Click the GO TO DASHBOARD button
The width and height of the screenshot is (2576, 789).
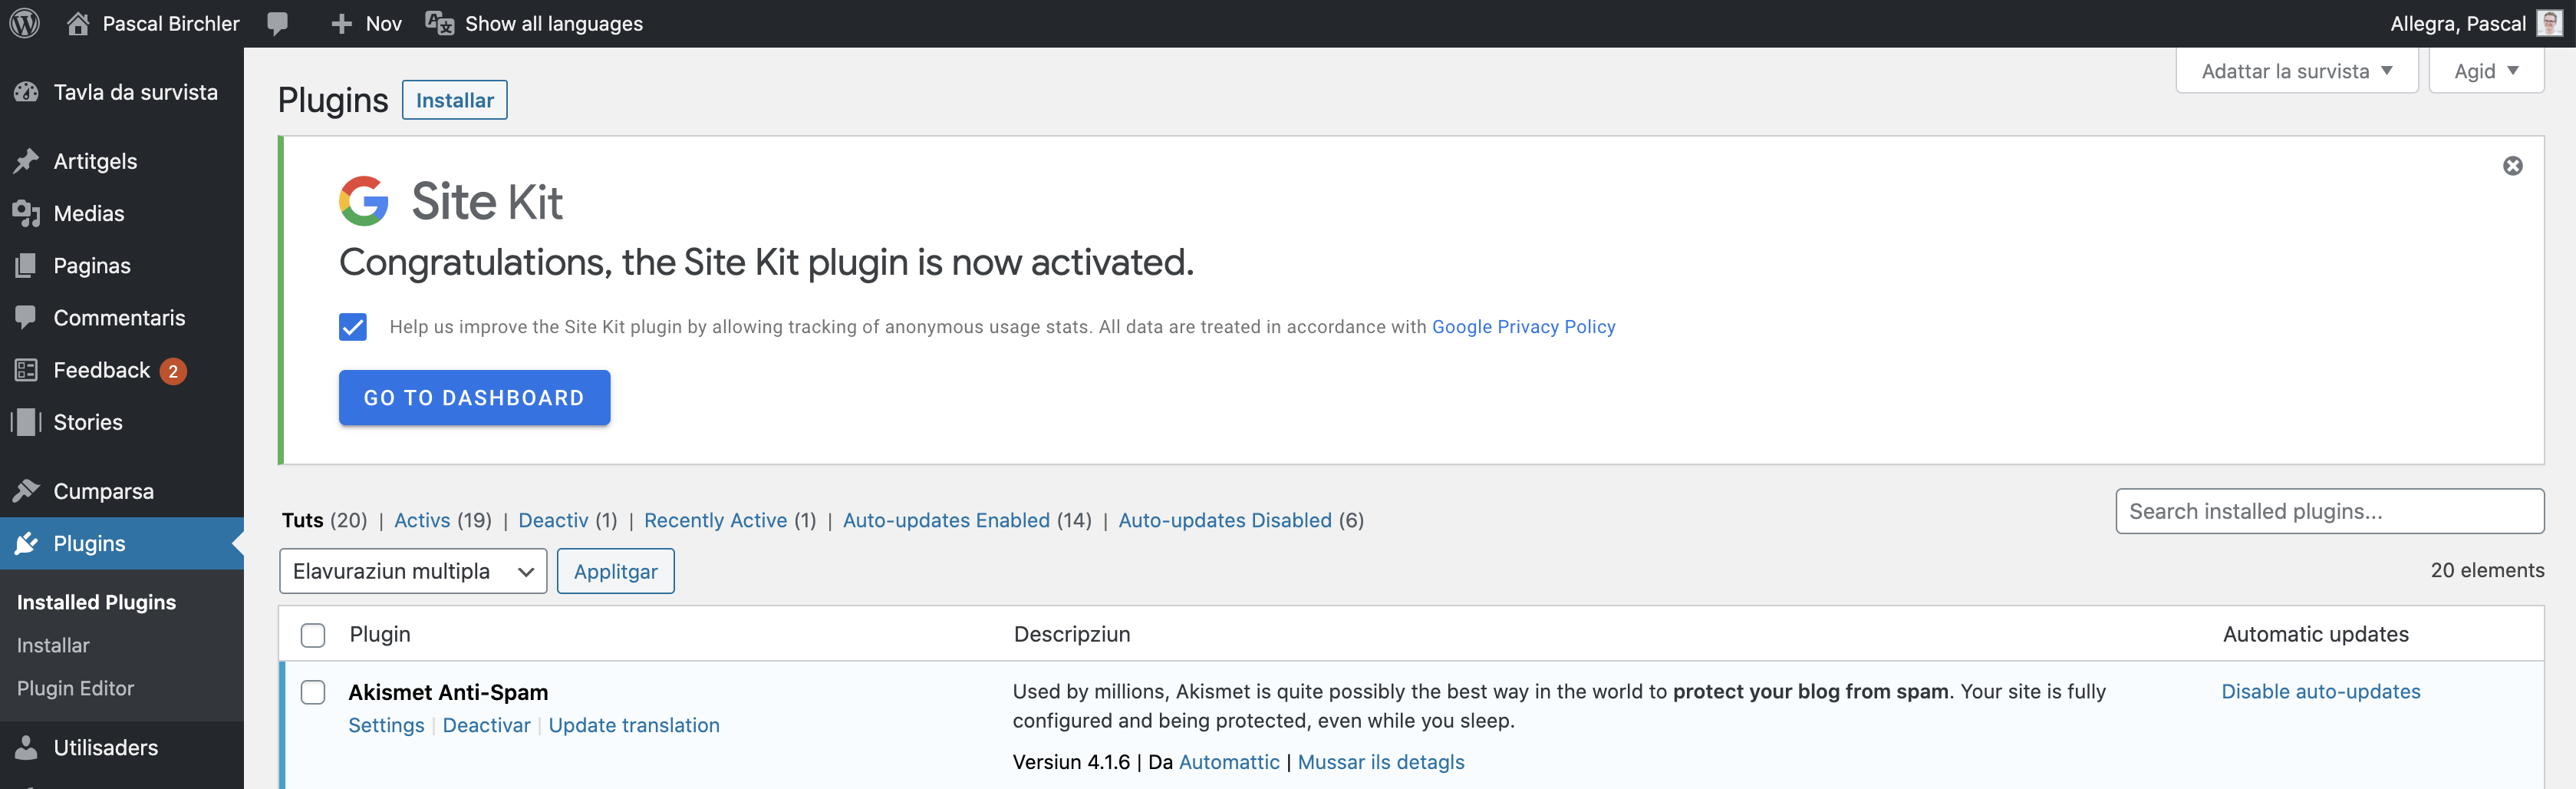tap(474, 398)
